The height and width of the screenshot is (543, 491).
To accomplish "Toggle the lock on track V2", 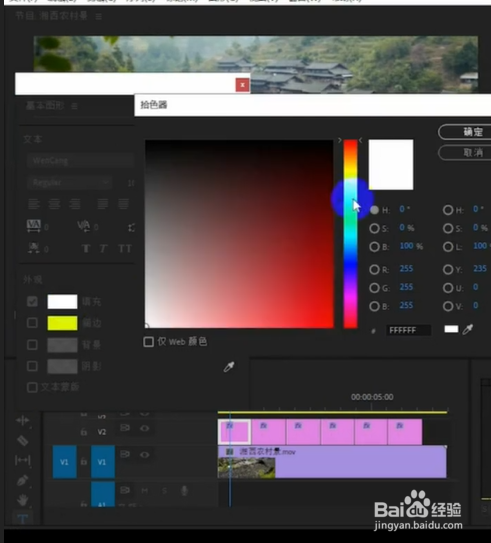I will point(83,432).
